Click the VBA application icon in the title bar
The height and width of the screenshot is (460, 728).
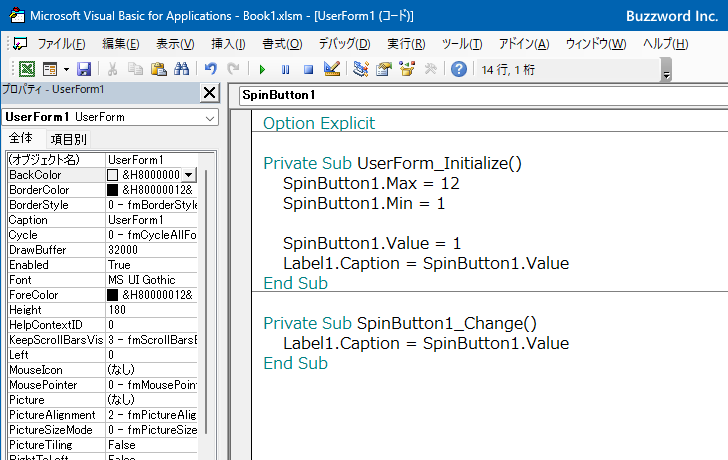point(17,15)
